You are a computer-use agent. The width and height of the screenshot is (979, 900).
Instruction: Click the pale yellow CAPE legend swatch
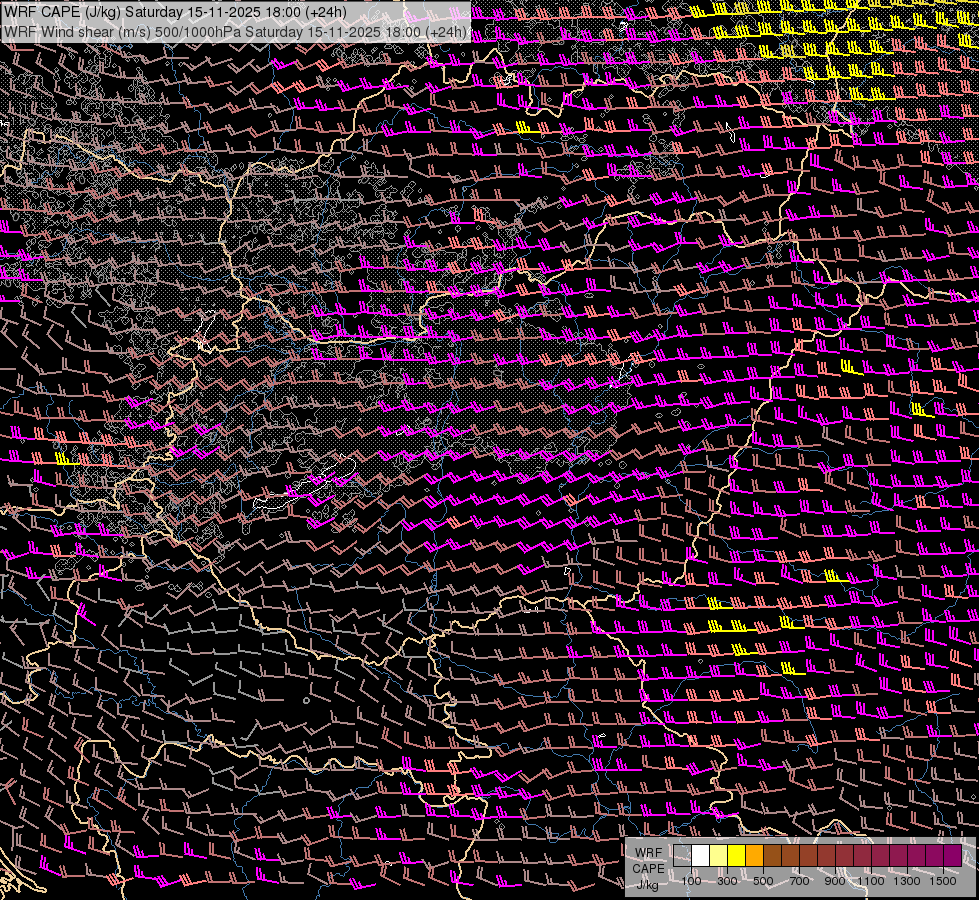[x=719, y=856]
